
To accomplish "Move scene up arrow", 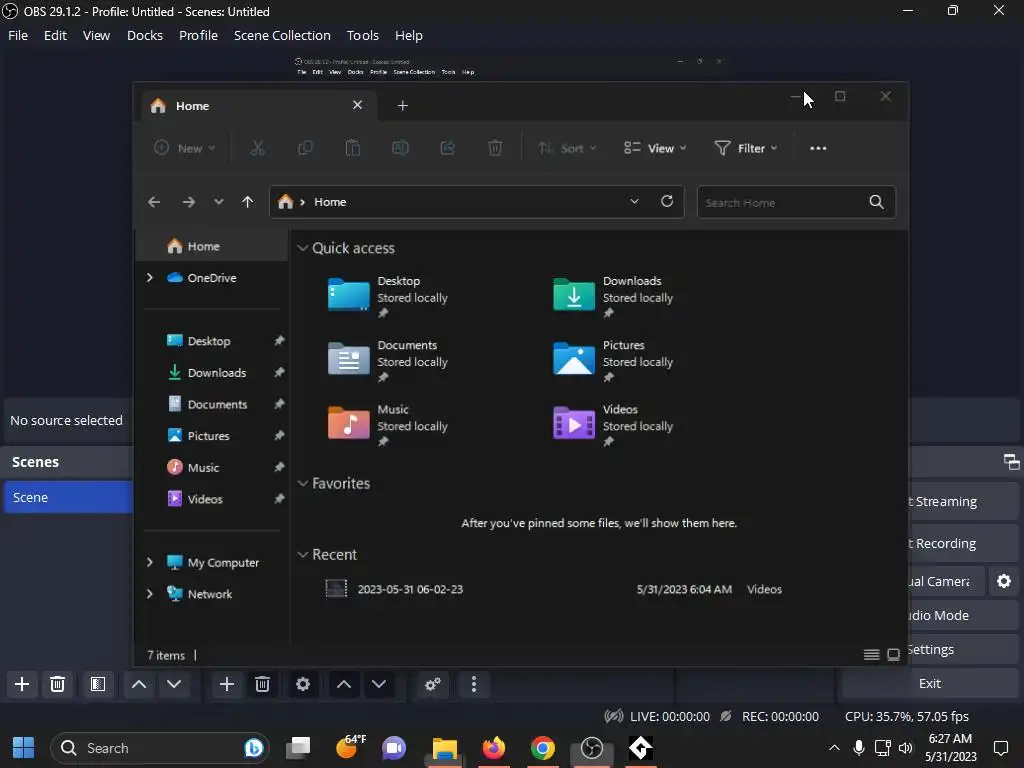I will (x=139, y=684).
